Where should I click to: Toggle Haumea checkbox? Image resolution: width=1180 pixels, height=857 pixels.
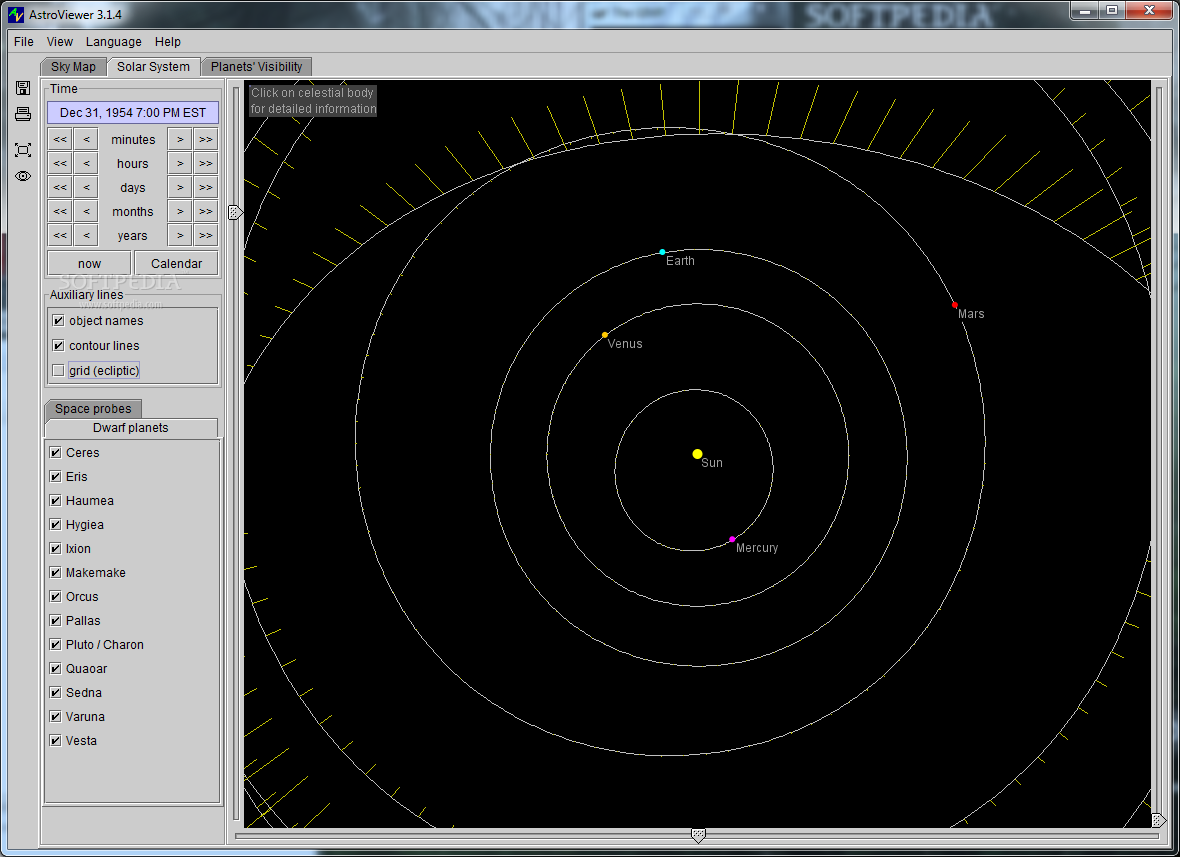click(55, 500)
